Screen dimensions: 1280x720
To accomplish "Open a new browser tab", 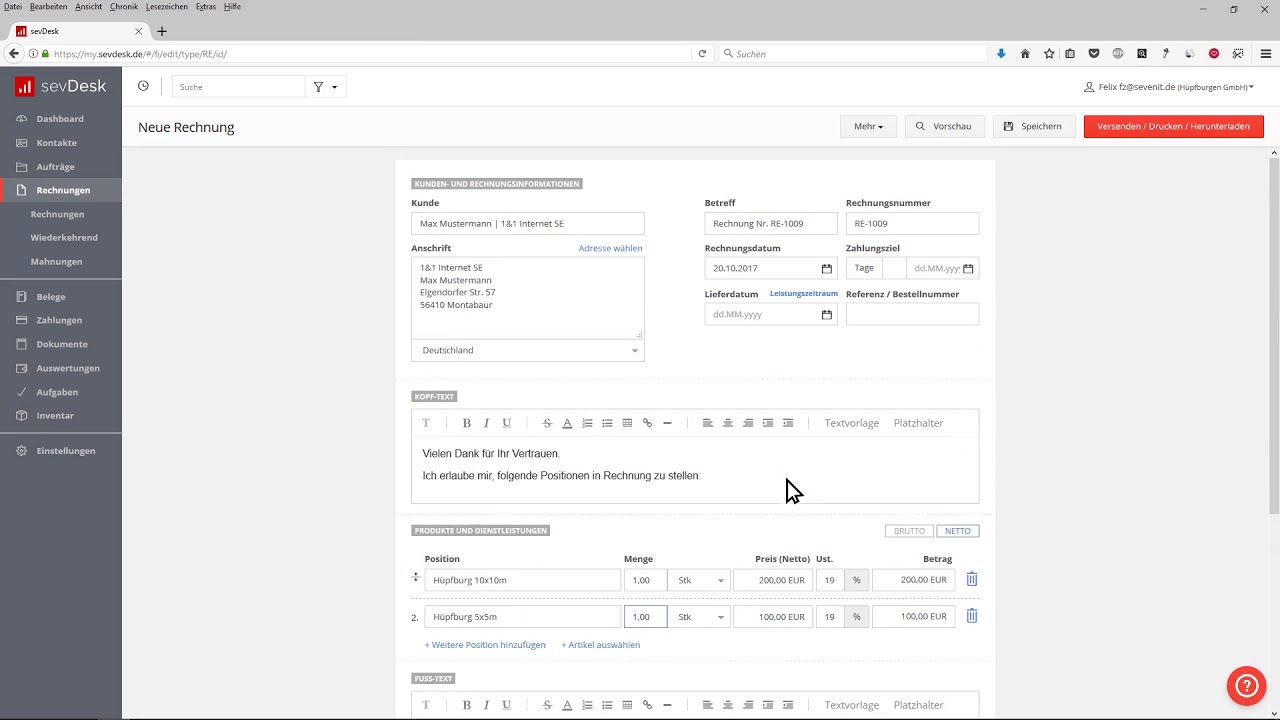I will coord(162,31).
